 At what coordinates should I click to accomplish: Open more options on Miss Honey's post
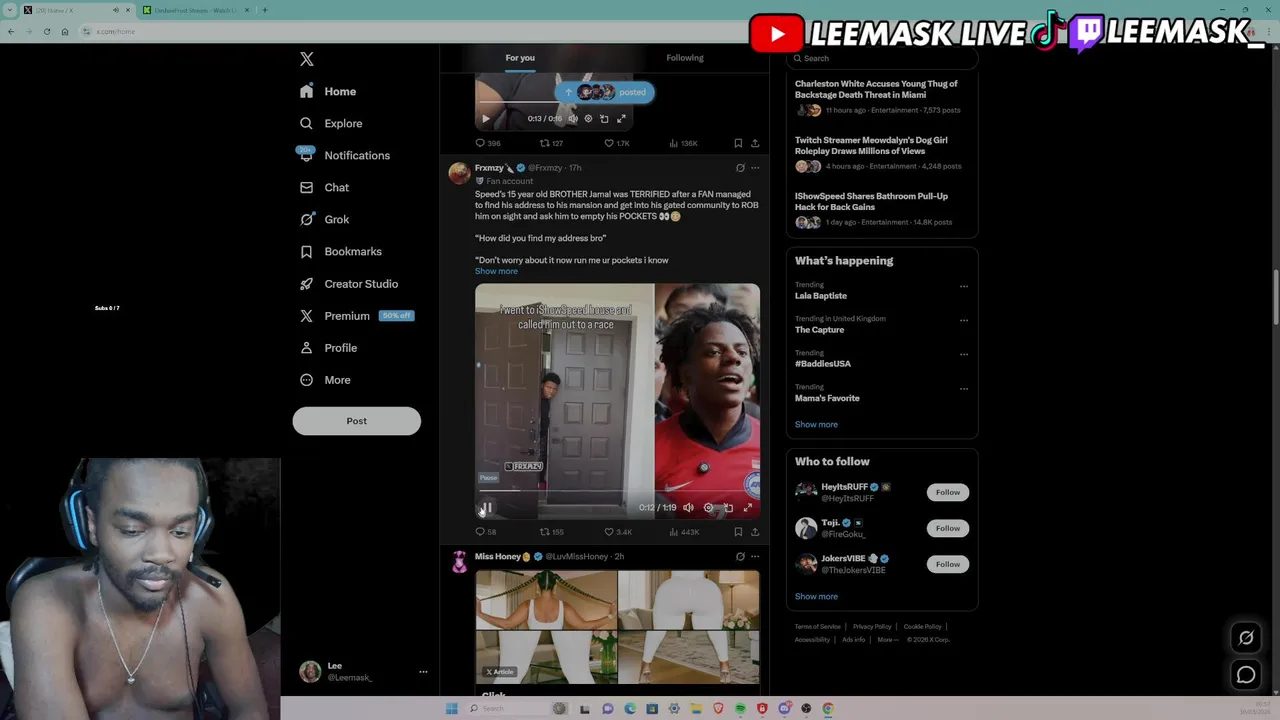755,556
